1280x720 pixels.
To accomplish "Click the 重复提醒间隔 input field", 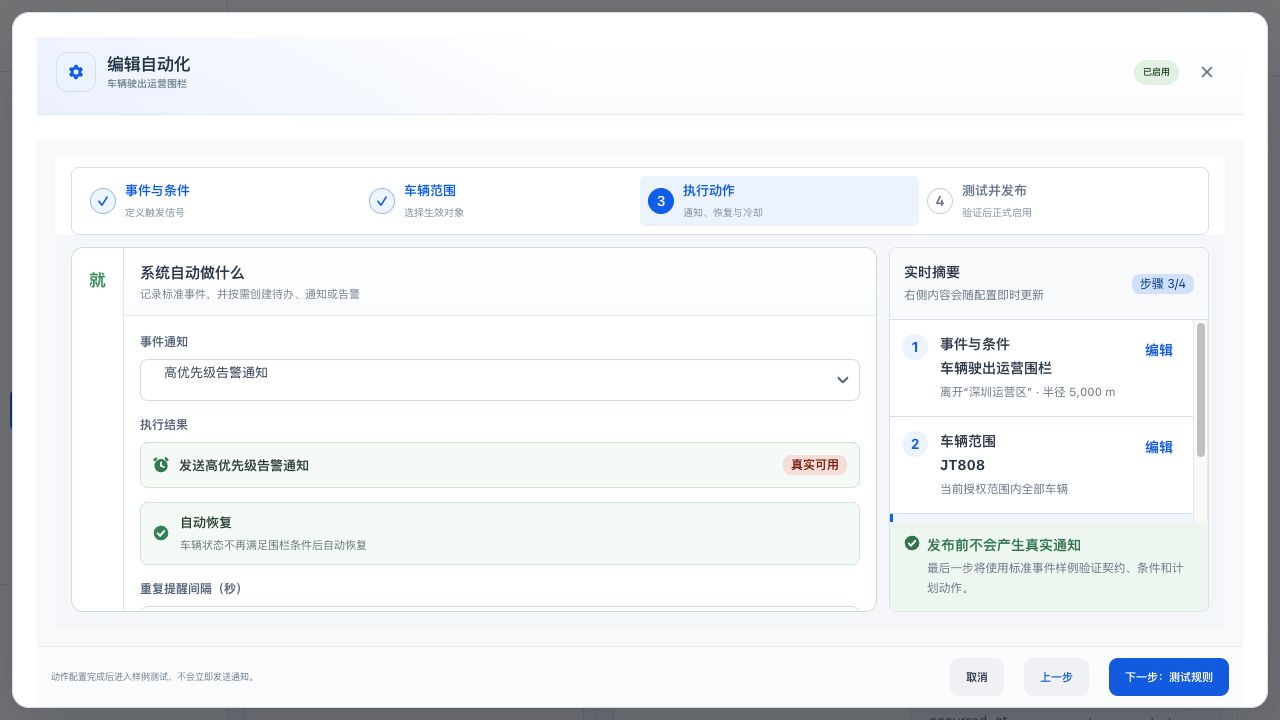I will [500, 609].
